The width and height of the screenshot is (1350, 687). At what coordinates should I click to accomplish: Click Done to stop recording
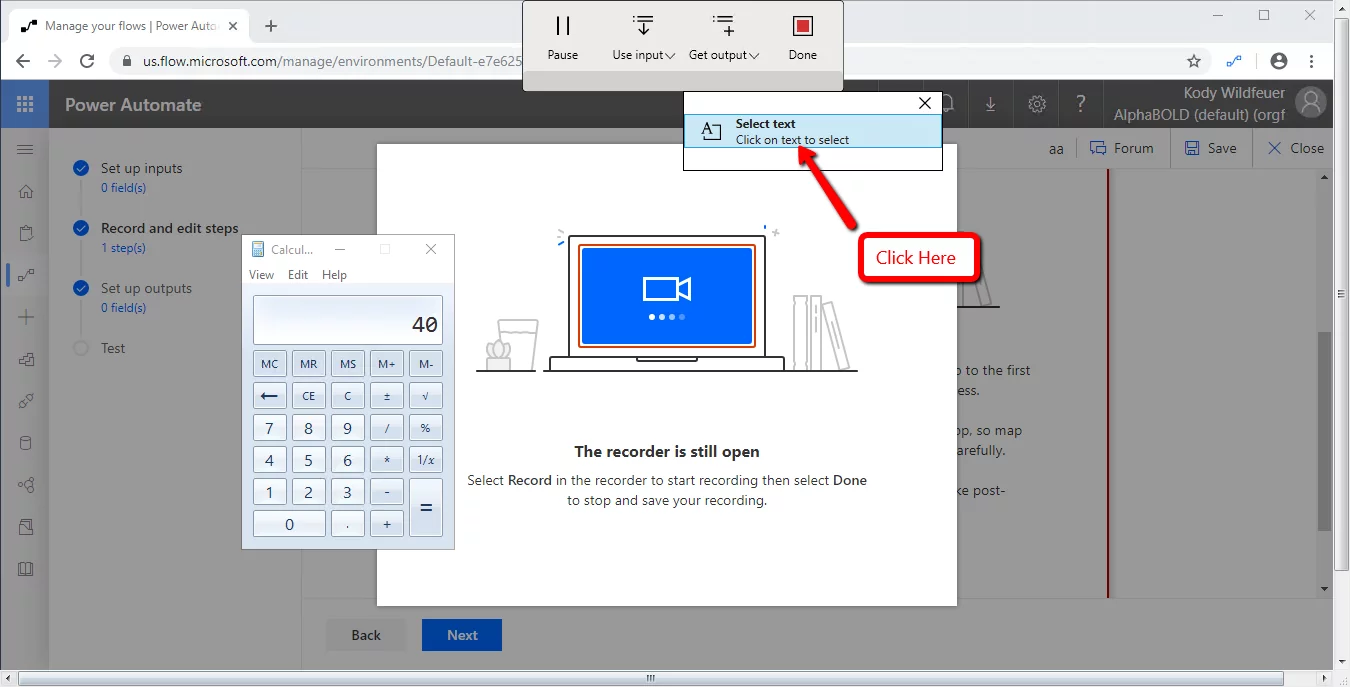tap(802, 38)
